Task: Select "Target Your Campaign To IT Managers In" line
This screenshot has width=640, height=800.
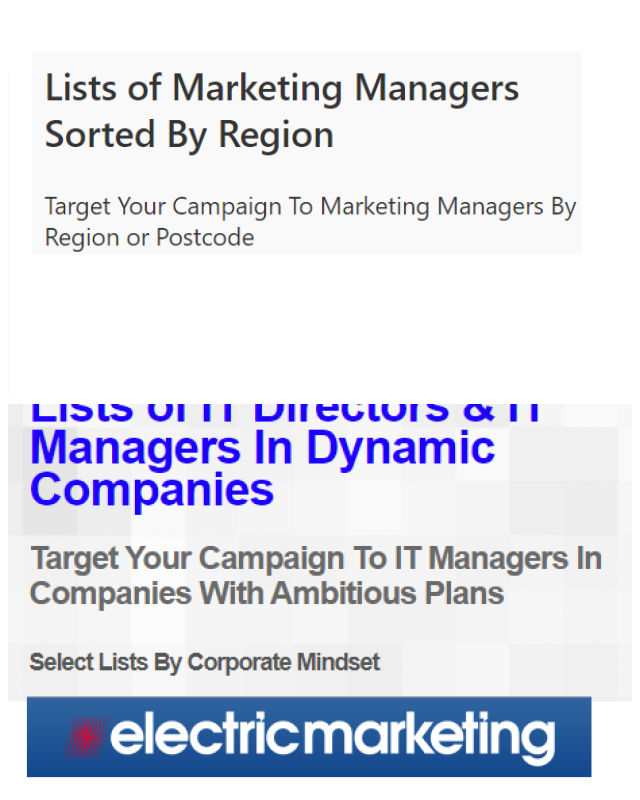Action: coord(316,559)
